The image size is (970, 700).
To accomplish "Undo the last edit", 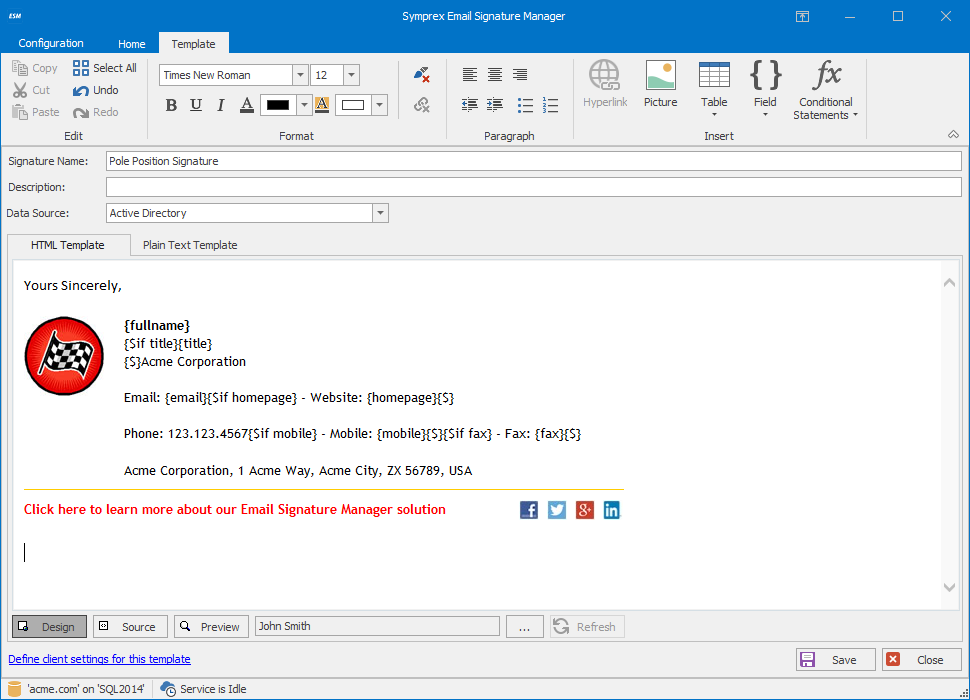I will 95,90.
